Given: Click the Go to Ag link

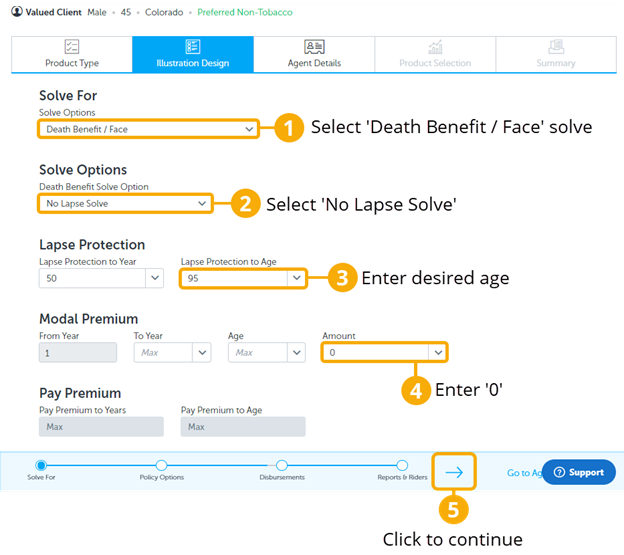Looking at the screenshot, I should [525, 473].
